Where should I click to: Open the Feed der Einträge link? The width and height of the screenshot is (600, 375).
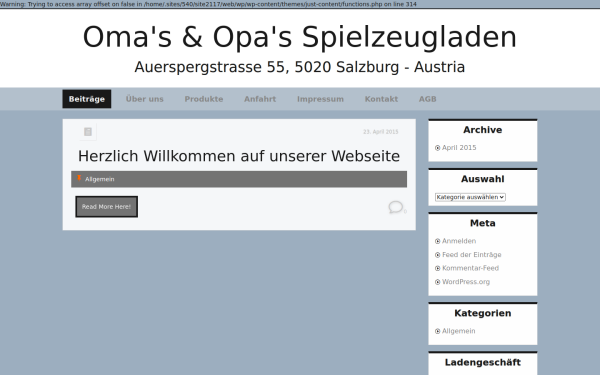[471, 254]
